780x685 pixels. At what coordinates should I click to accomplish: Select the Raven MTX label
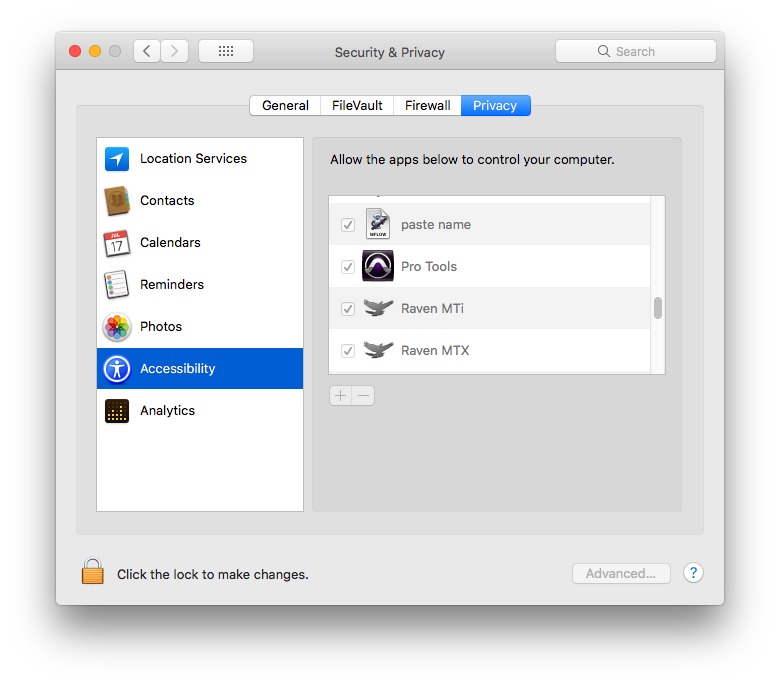435,351
